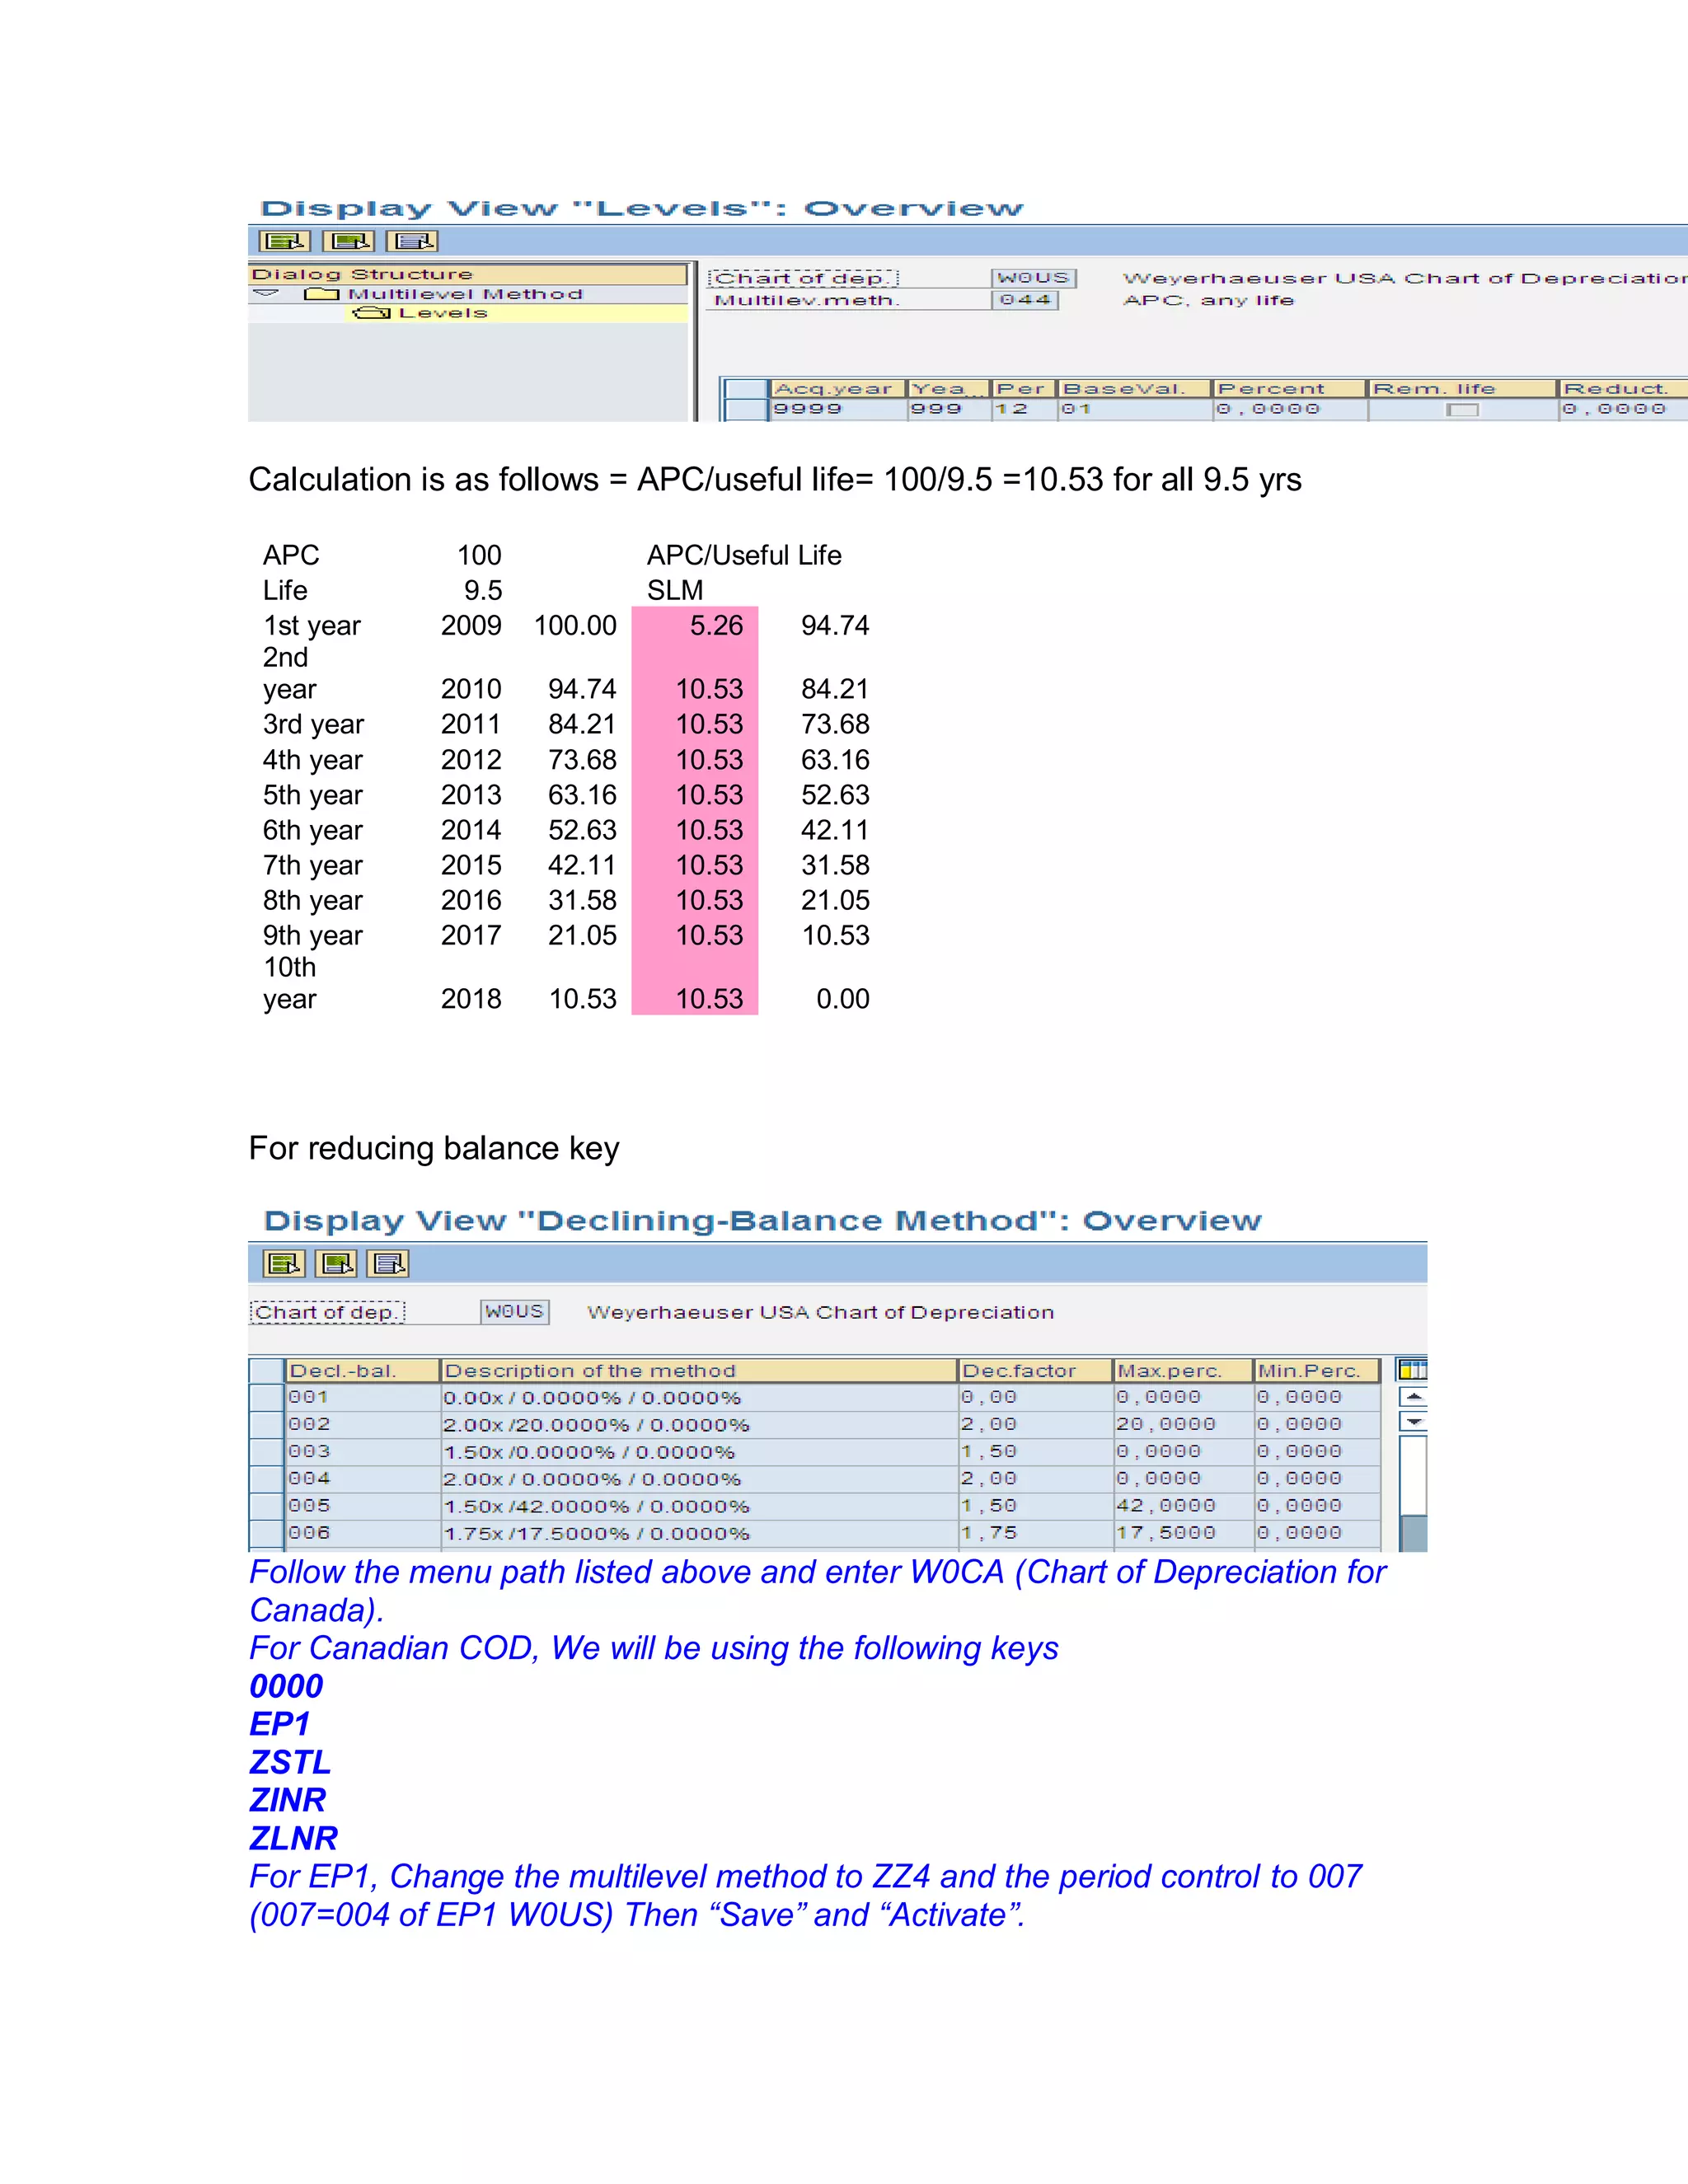Screen dimensions: 1688x2184
Task: Click the 'Chart of dep.' label in Levels view
Action: [x=804, y=278]
